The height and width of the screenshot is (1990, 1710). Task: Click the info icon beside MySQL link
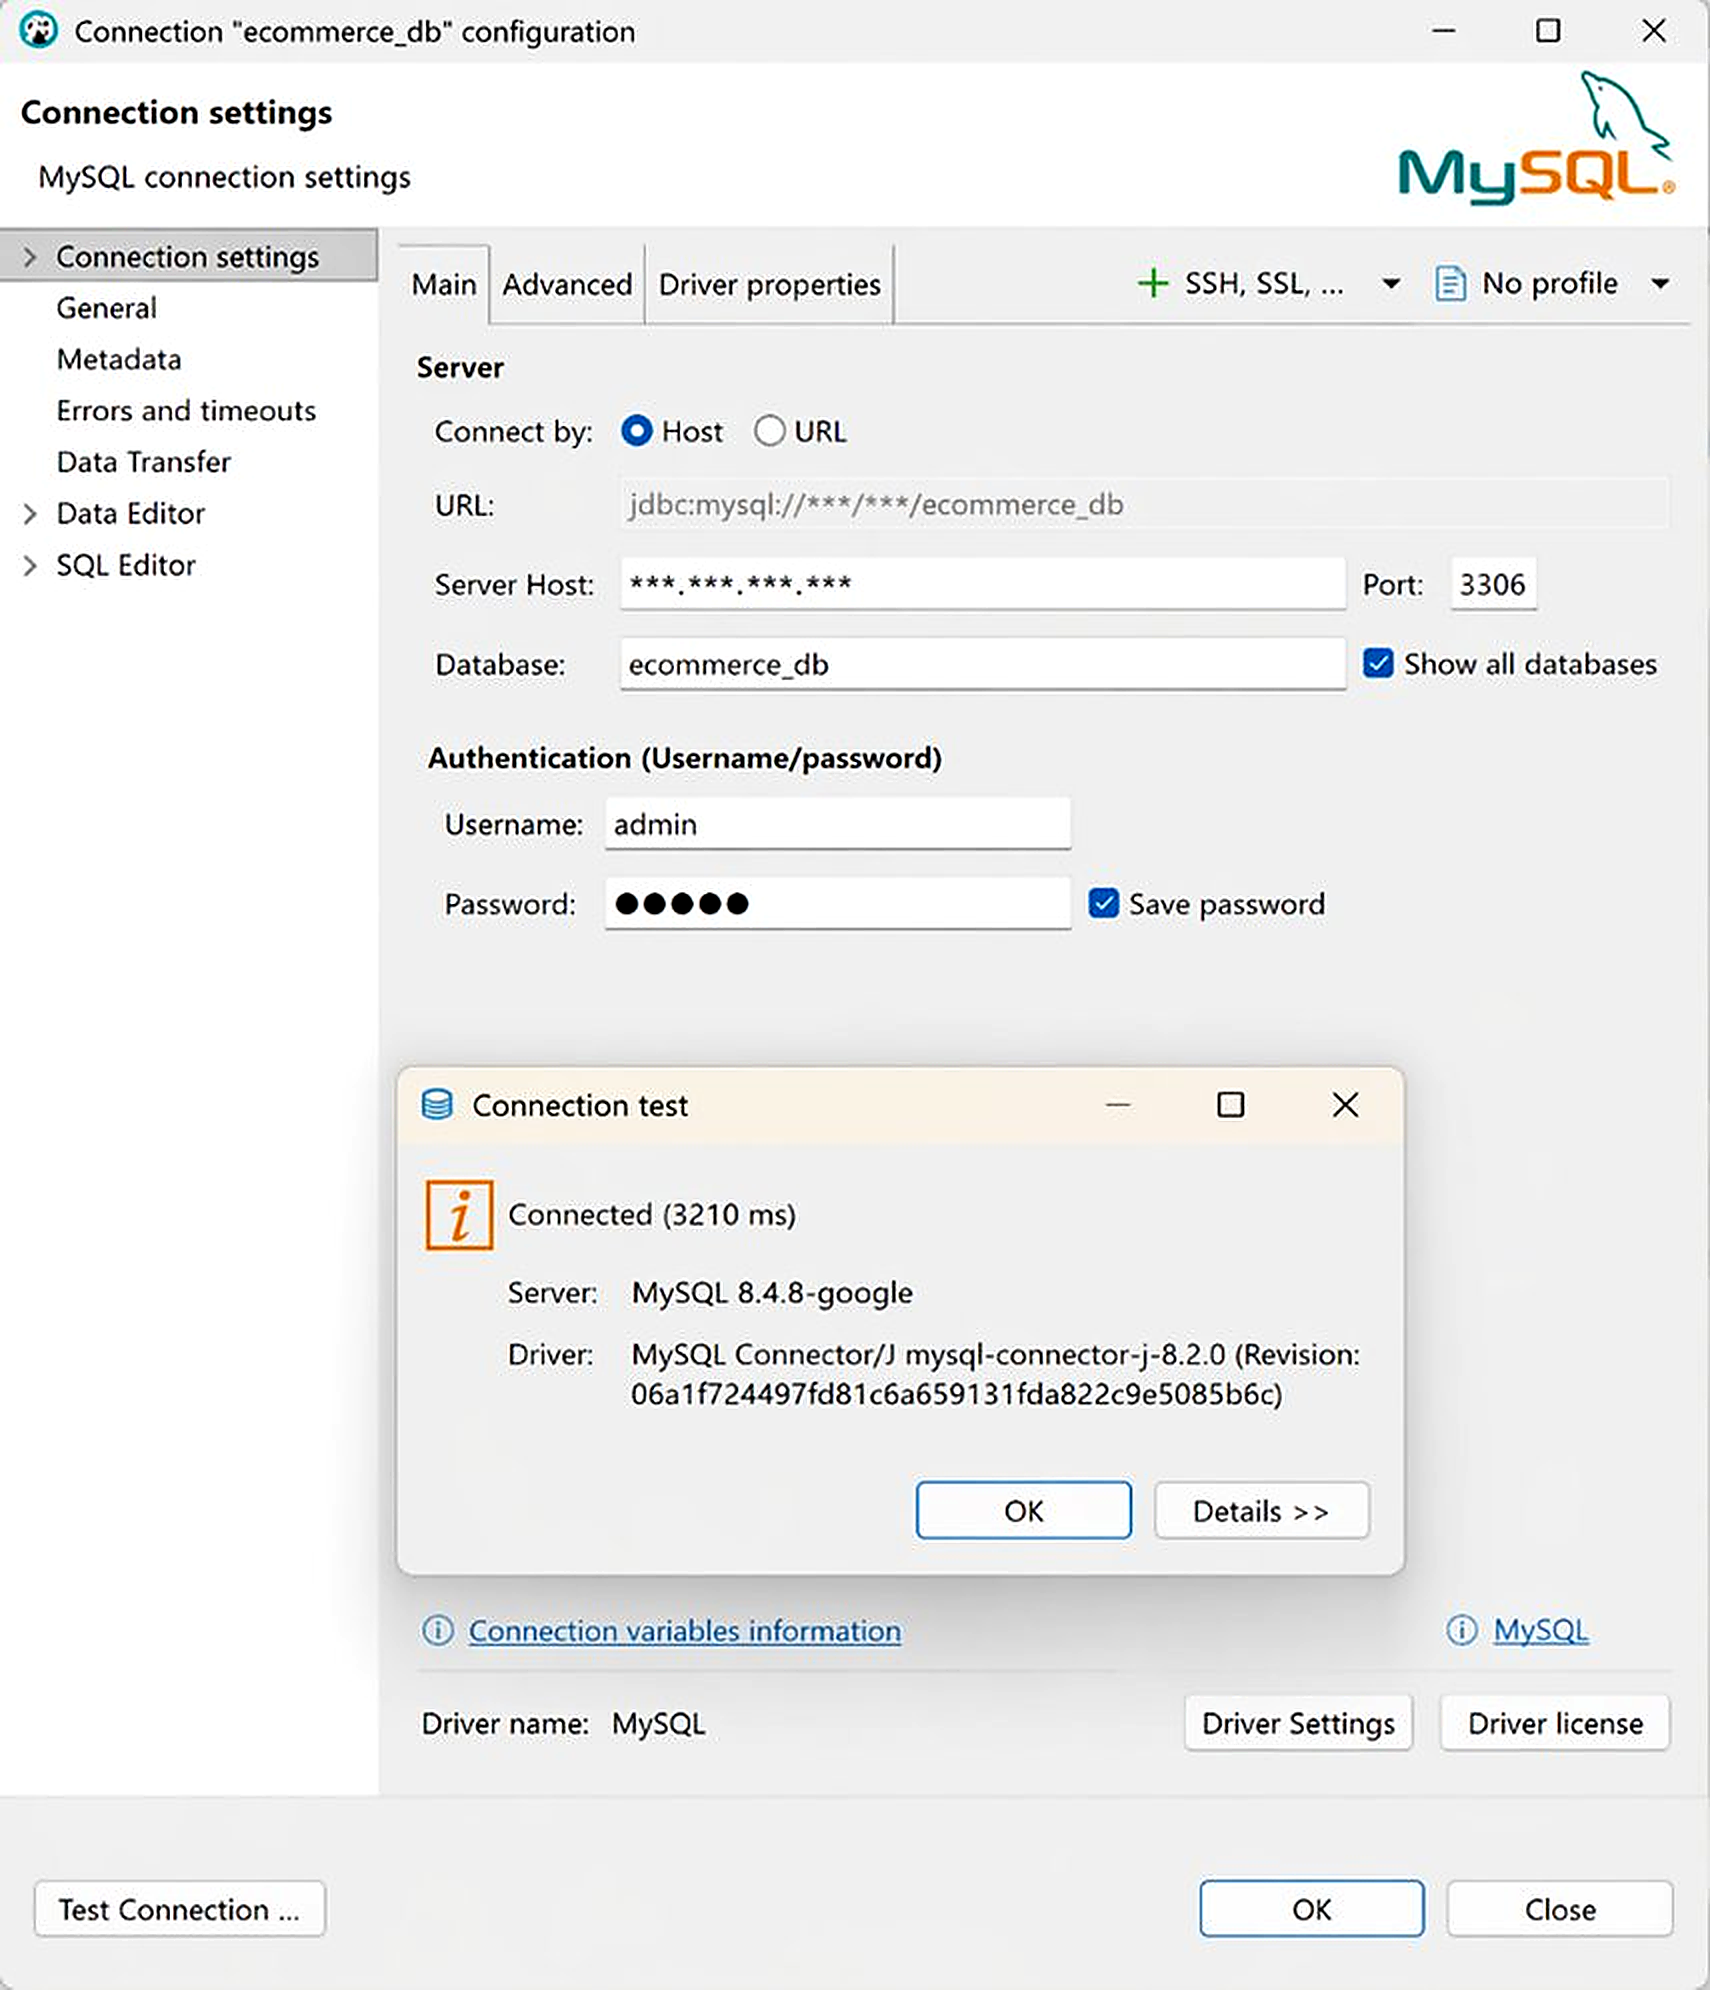tap(1461, 1631)
